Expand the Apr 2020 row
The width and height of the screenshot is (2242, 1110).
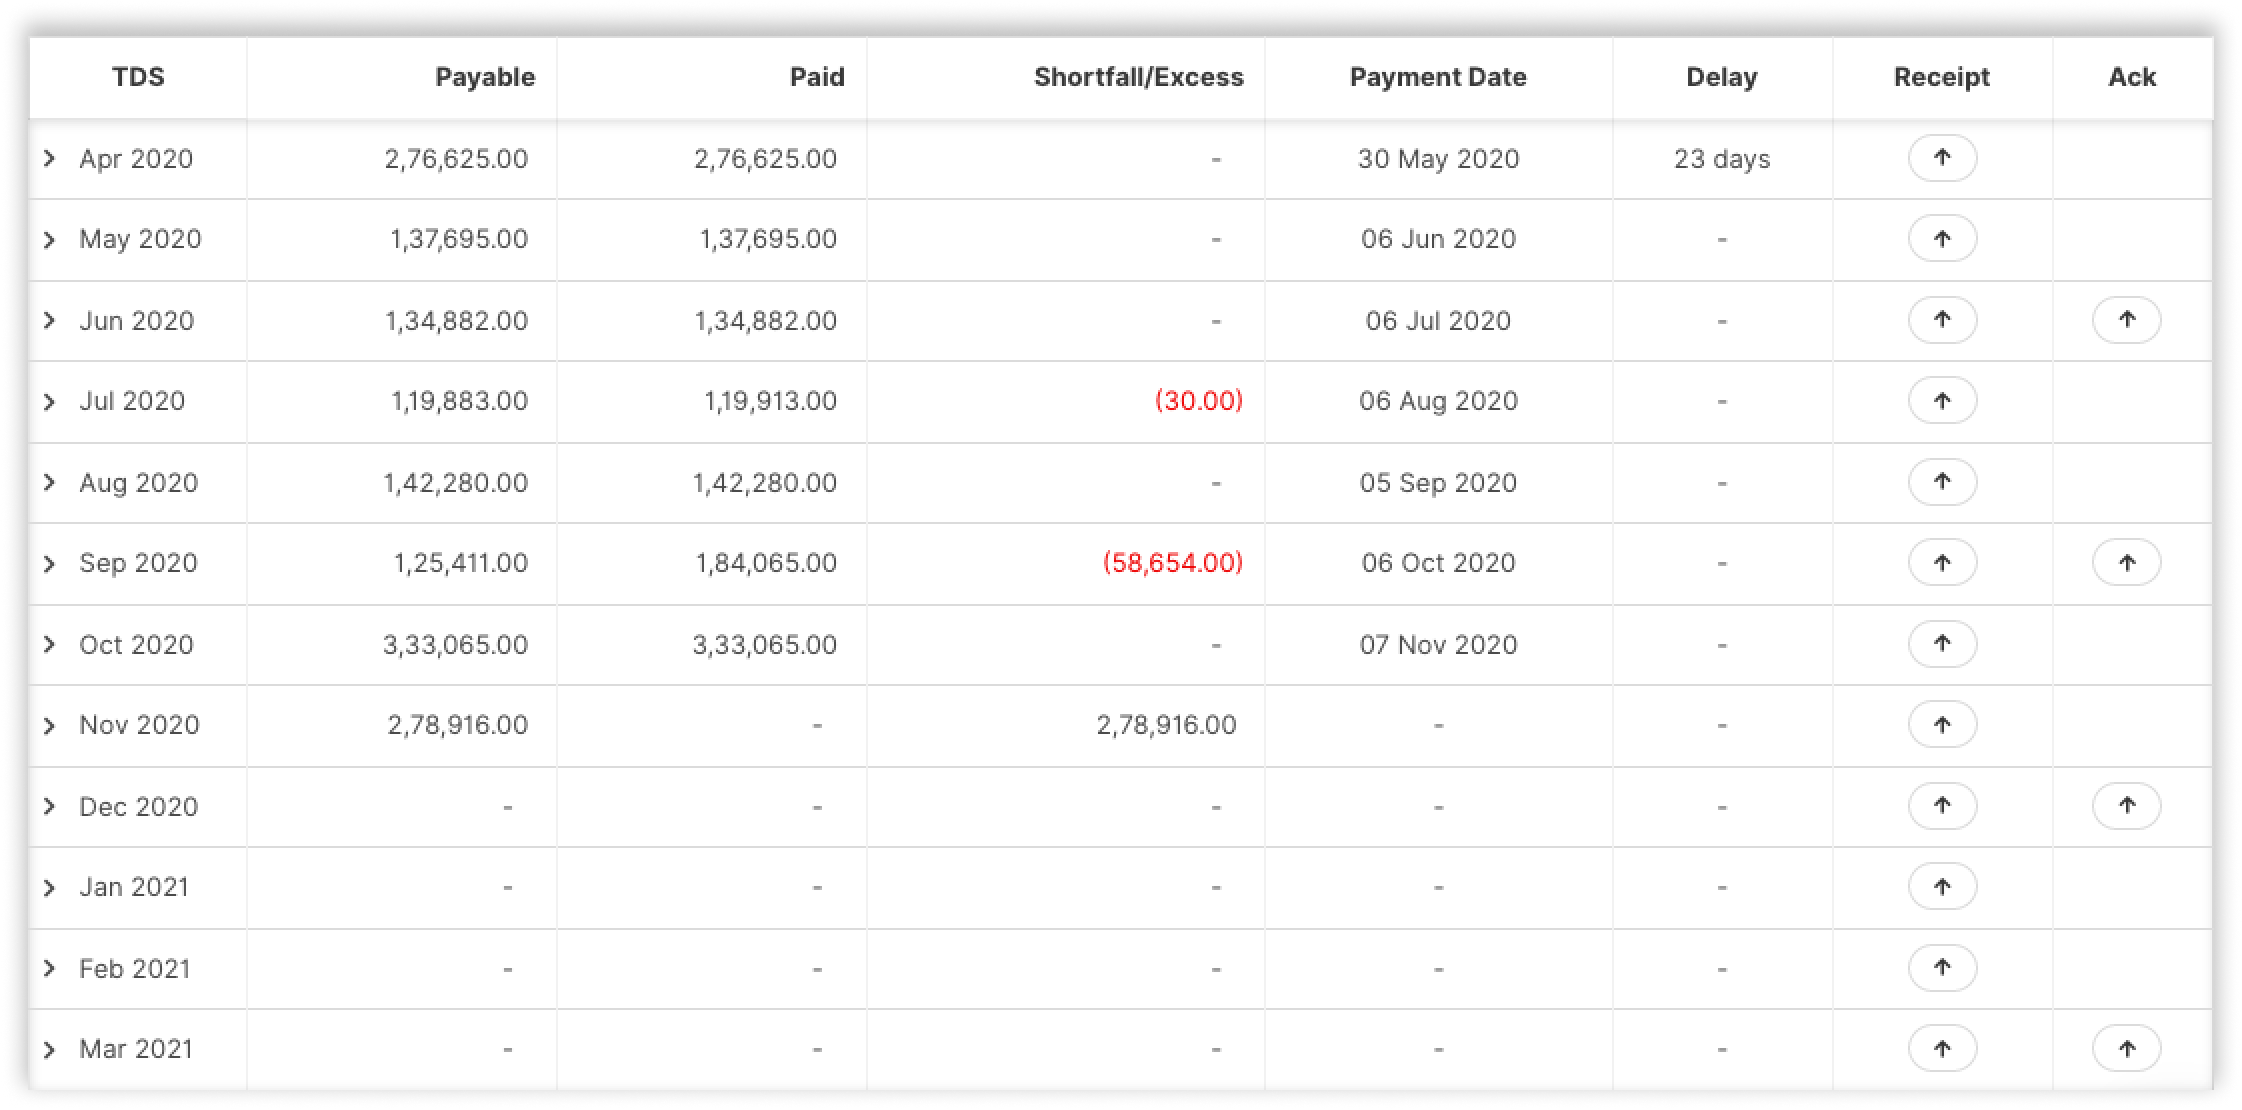[49, 159]
